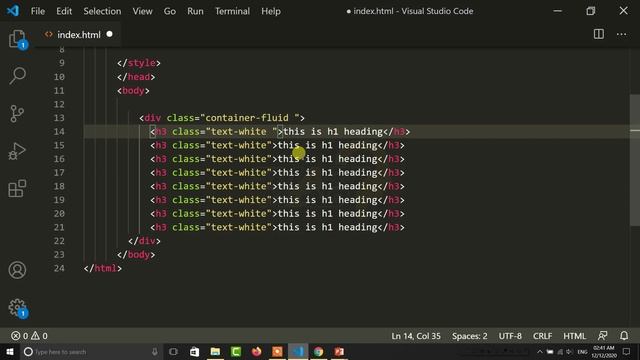Open File Explorer from the taskbar
The width and height of the screenshot is (640, 360).
tap(215, 351)
